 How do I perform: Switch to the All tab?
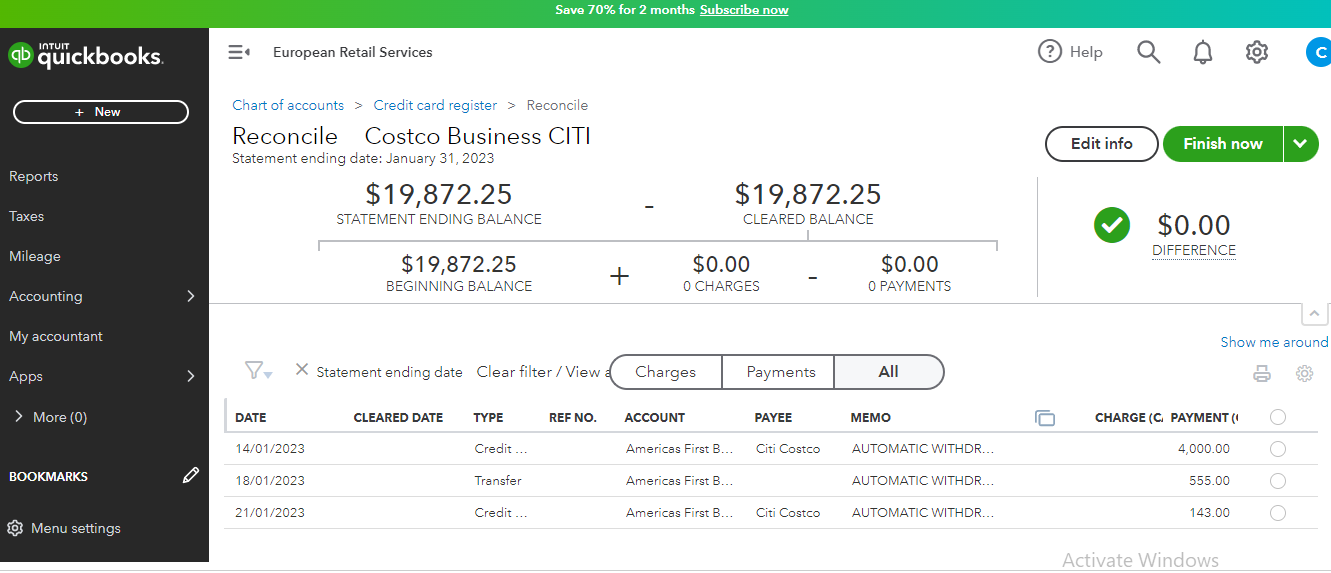889,372
